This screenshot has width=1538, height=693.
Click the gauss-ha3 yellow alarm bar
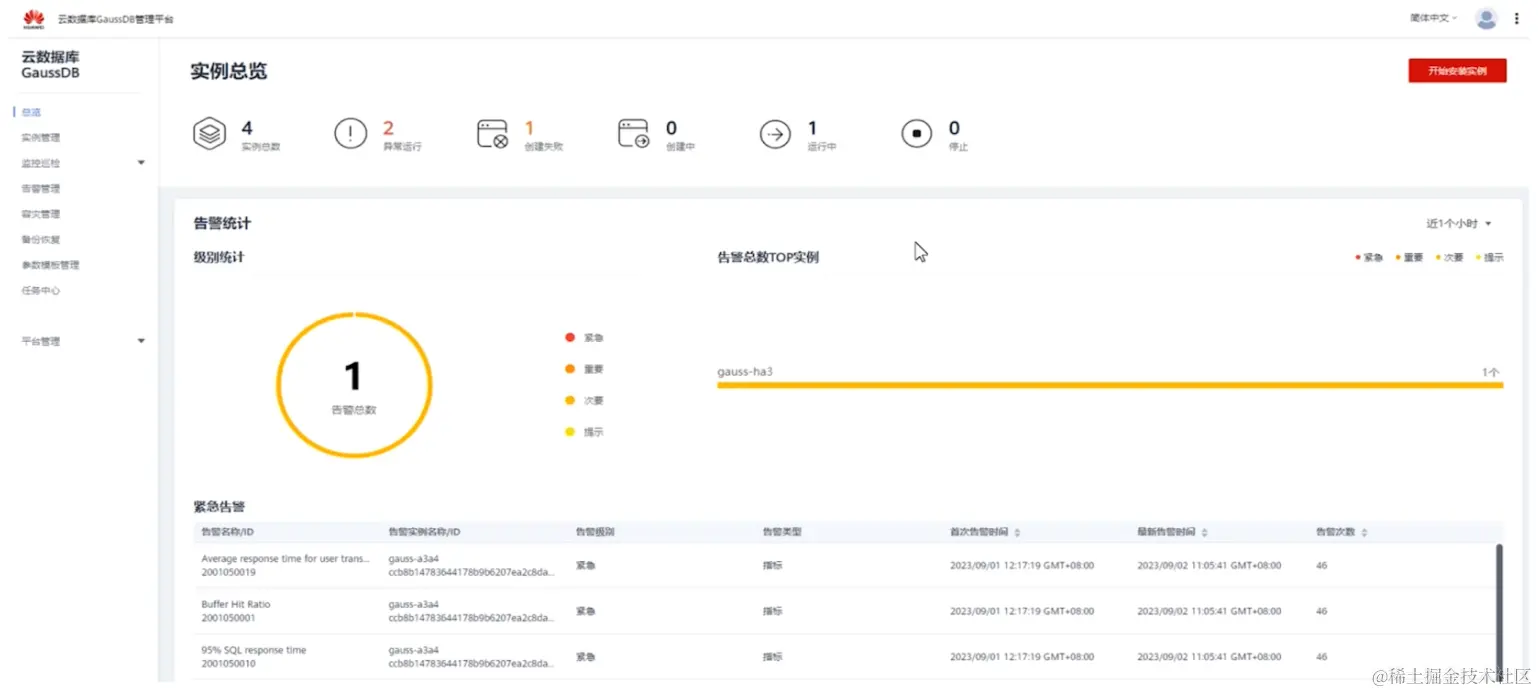[x=1110, y=385]
